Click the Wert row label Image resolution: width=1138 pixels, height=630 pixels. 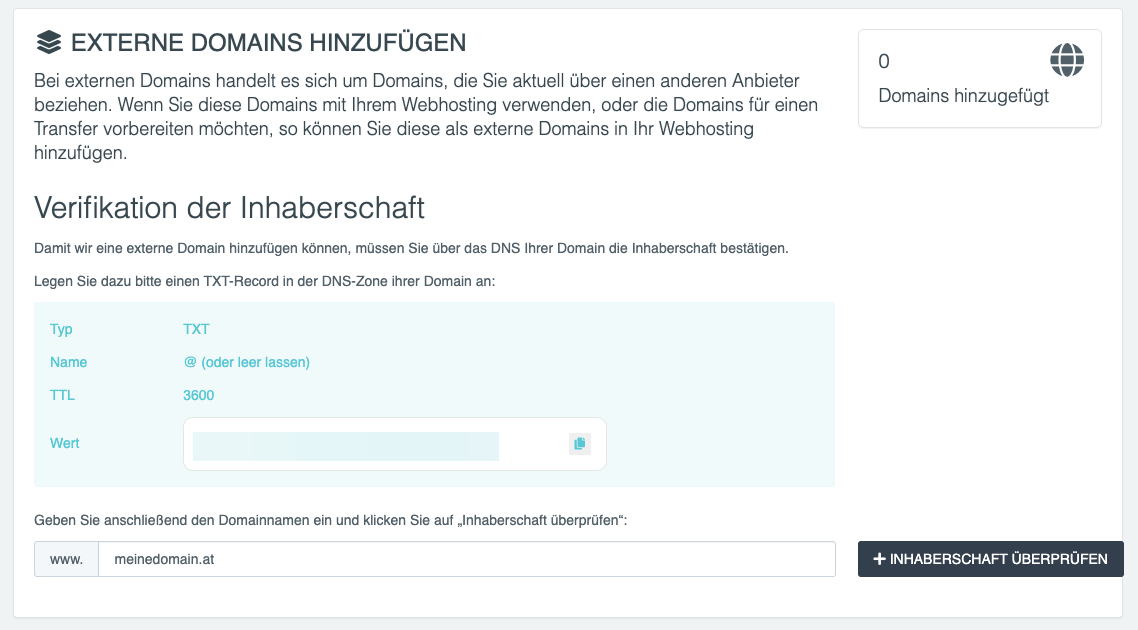pyautogui.click(x=65, y=442)
